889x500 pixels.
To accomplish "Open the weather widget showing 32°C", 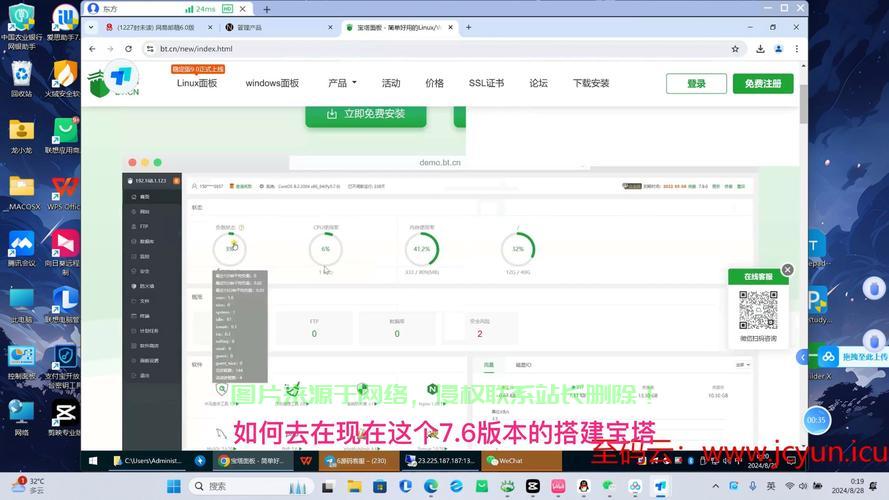I will click(28, 485).
